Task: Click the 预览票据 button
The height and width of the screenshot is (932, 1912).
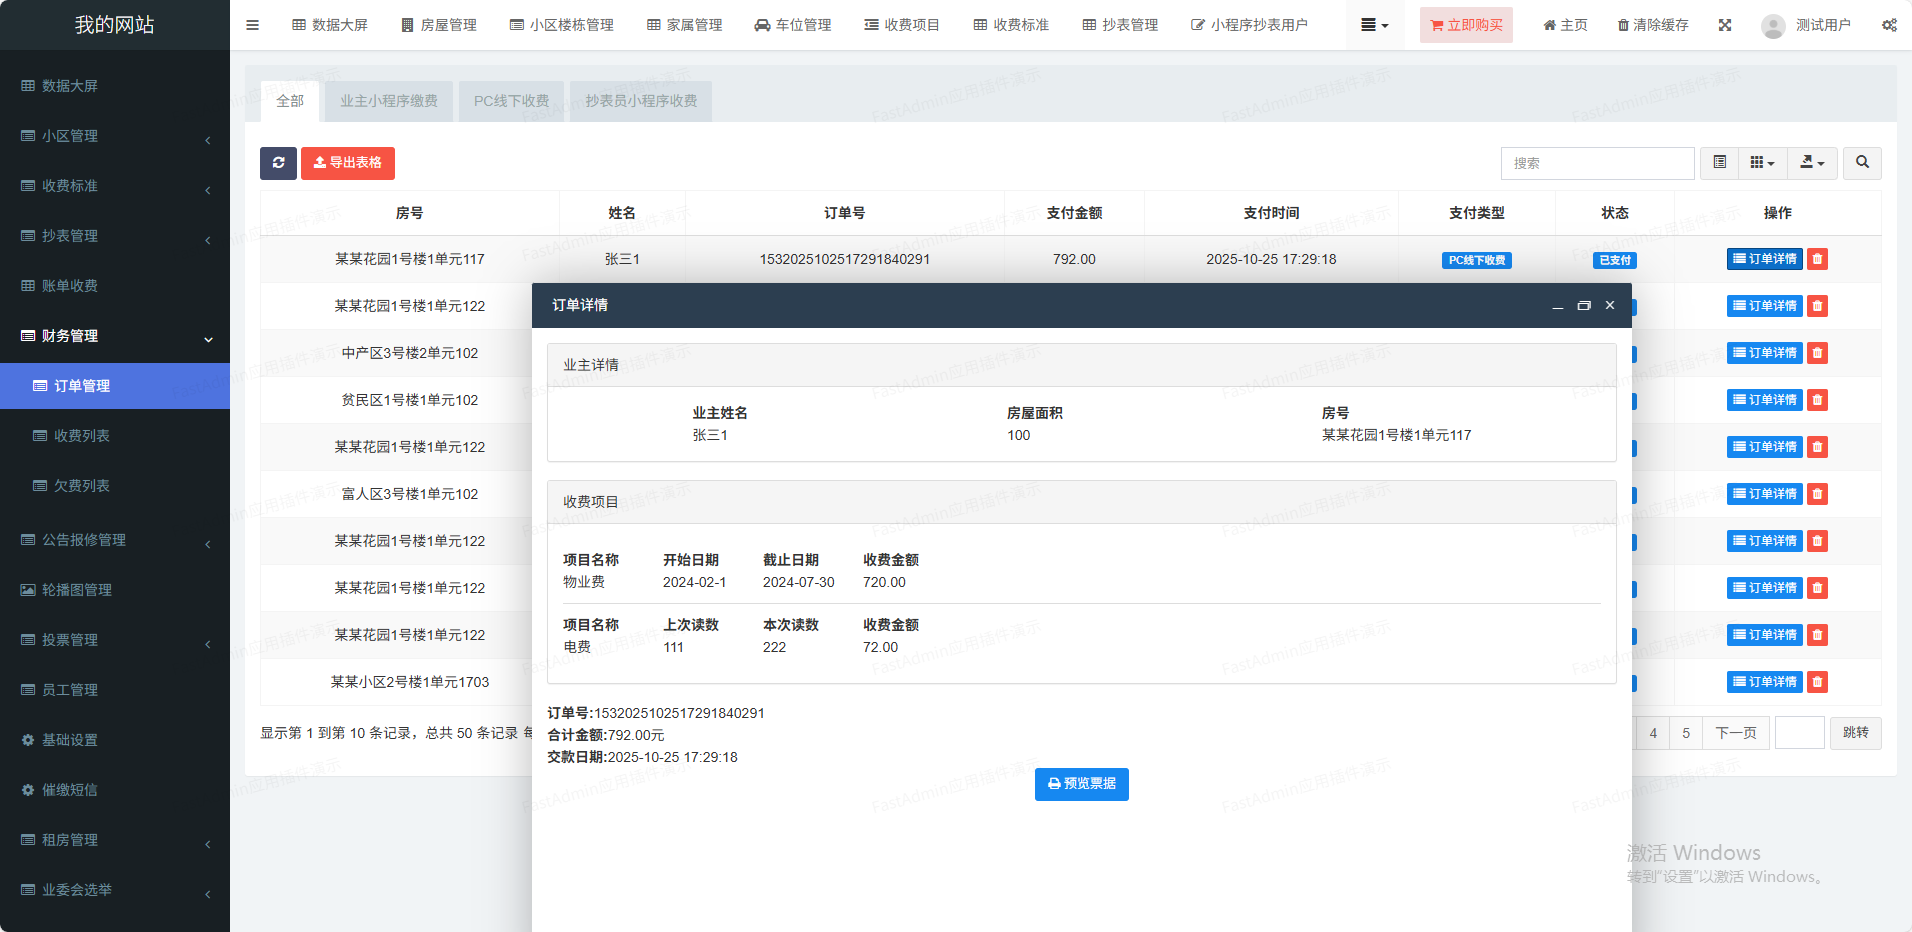Action: pyautogui.click(x=1081, y=784)
